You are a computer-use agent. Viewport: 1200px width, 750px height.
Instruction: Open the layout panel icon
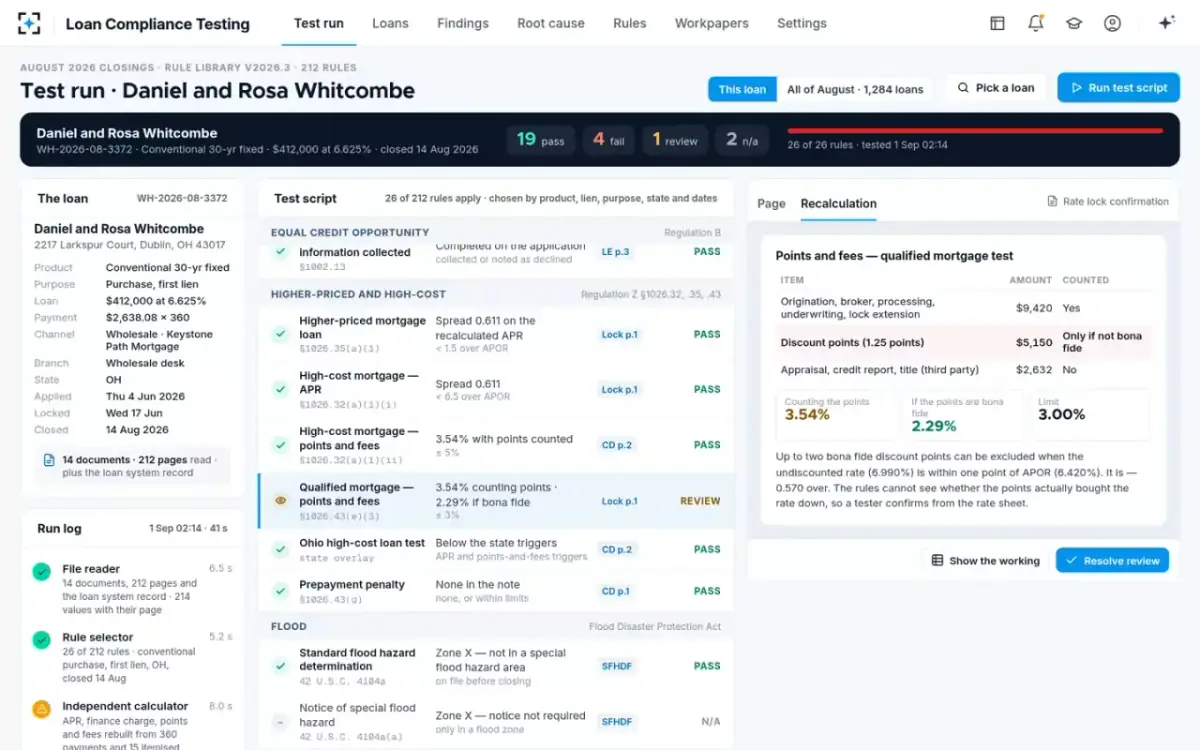997,23
